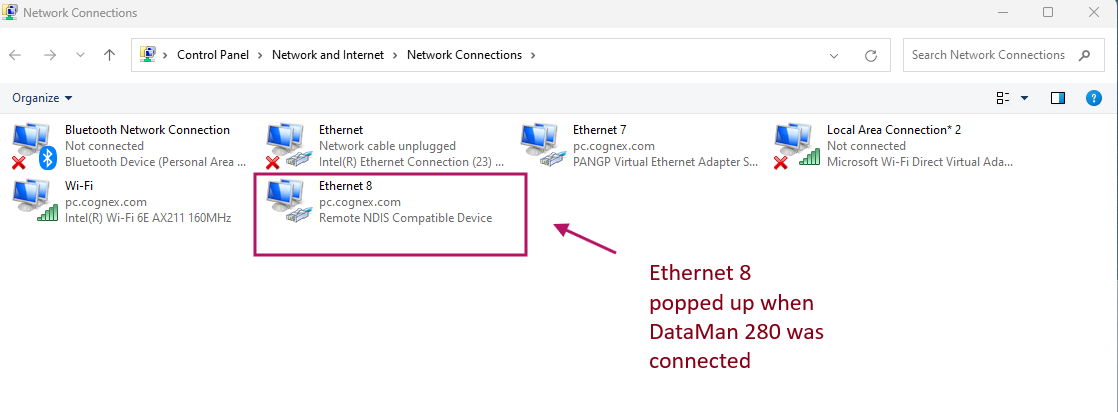Click the change view layout icon
Screen dimensions: 1118x412
point(1003,98)
